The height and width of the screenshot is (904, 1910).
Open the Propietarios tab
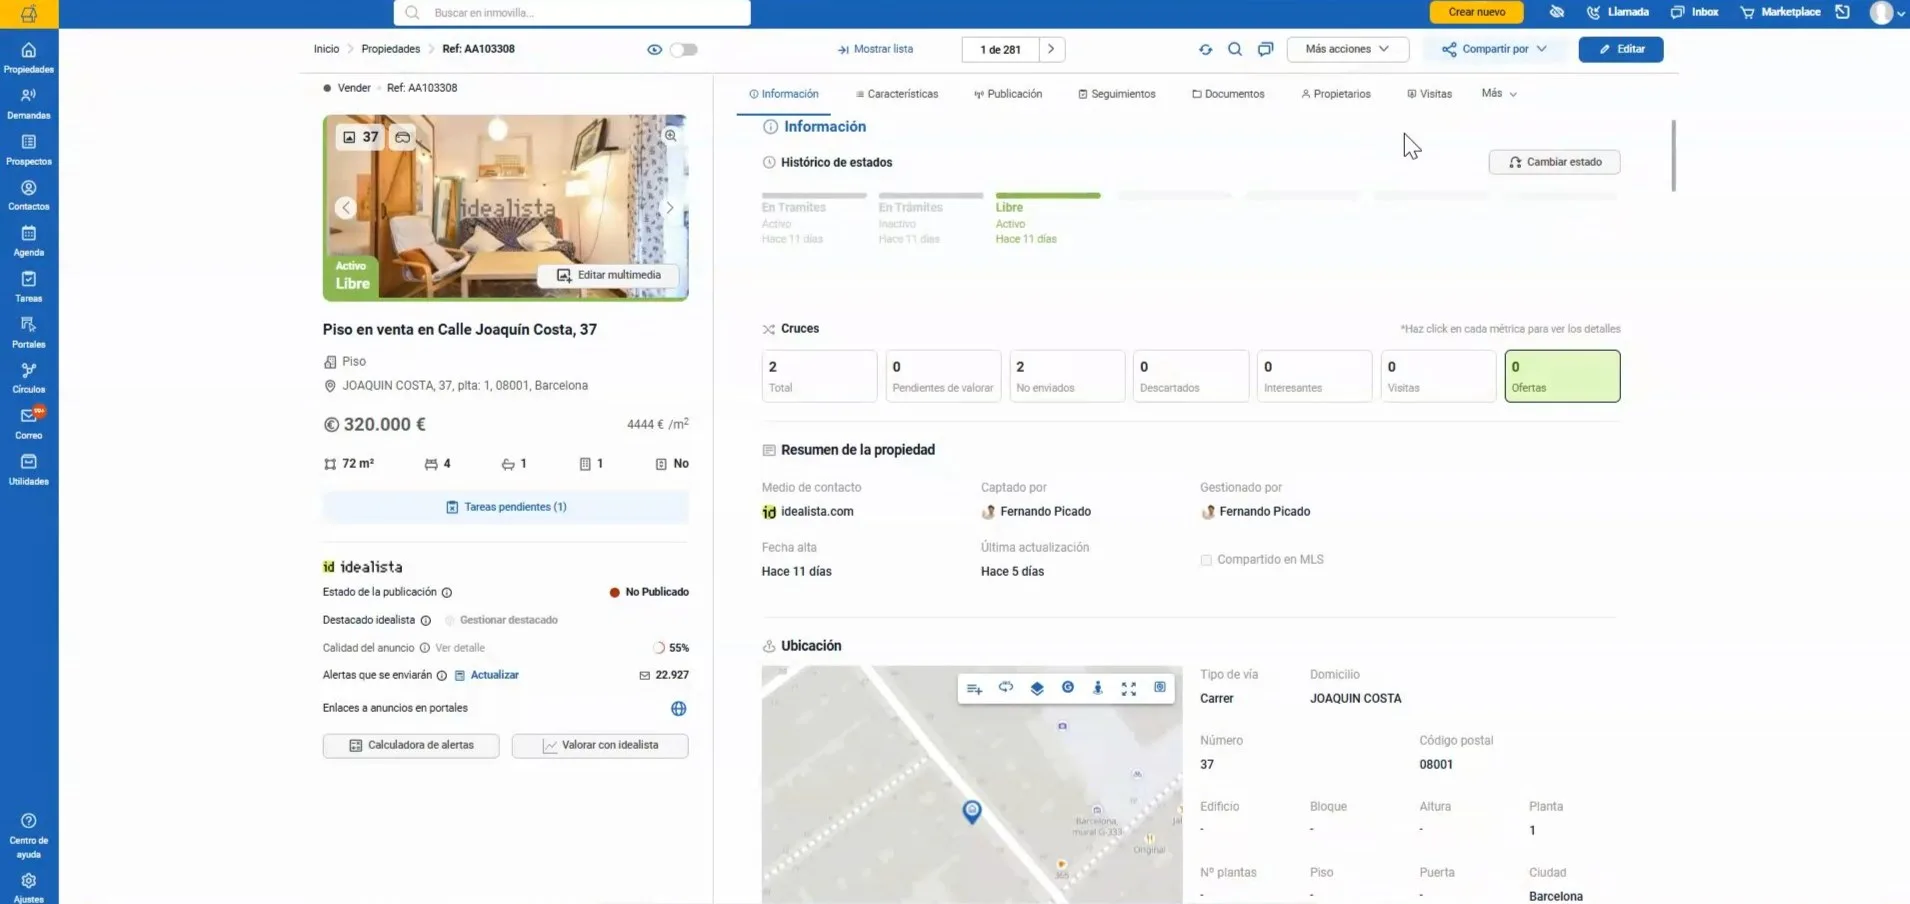click(1336, 94)
